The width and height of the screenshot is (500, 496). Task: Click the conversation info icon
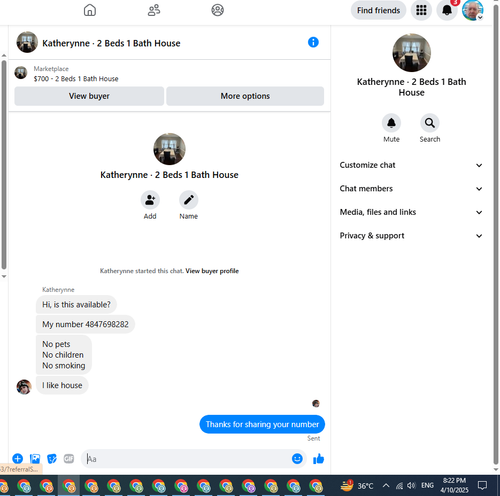(313, 42)
